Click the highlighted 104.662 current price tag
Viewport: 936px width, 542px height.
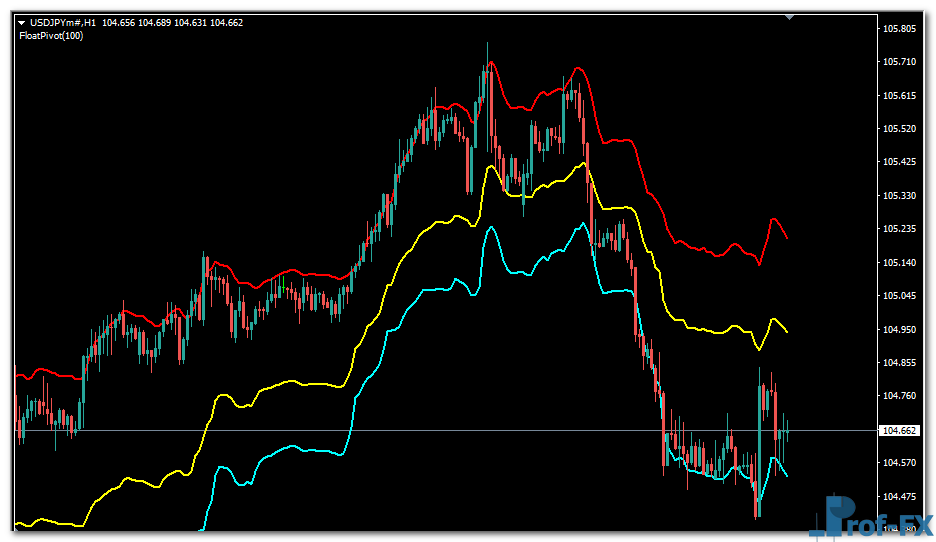897,431
